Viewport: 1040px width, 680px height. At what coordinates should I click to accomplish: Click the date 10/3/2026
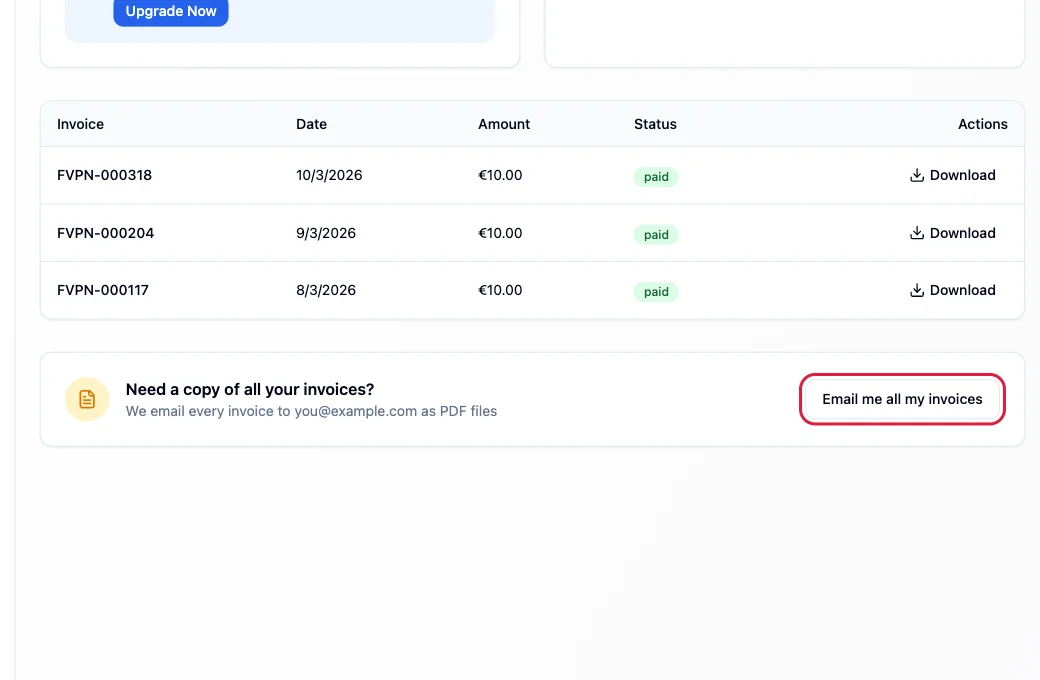coord(329,175)
